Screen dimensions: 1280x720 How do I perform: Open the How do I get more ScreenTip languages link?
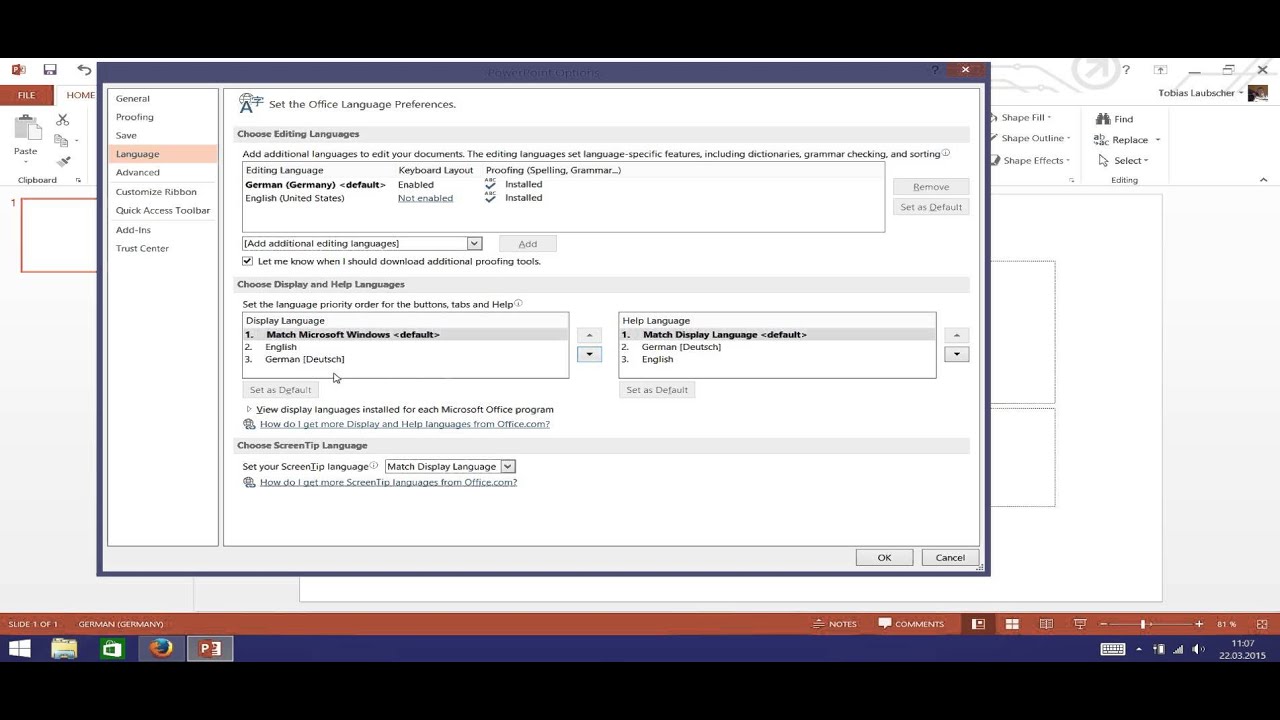tap(388, 482)
